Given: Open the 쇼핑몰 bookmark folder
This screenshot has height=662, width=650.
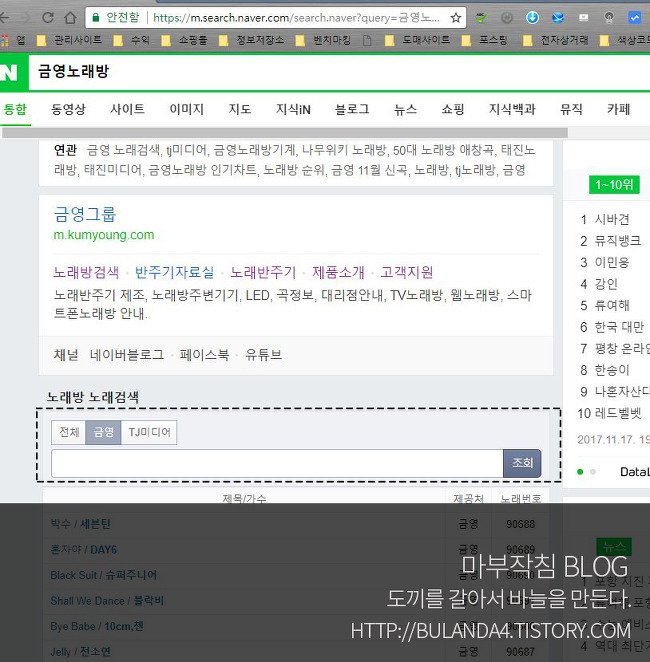Looking at the screenshot, I should [184, 40].
